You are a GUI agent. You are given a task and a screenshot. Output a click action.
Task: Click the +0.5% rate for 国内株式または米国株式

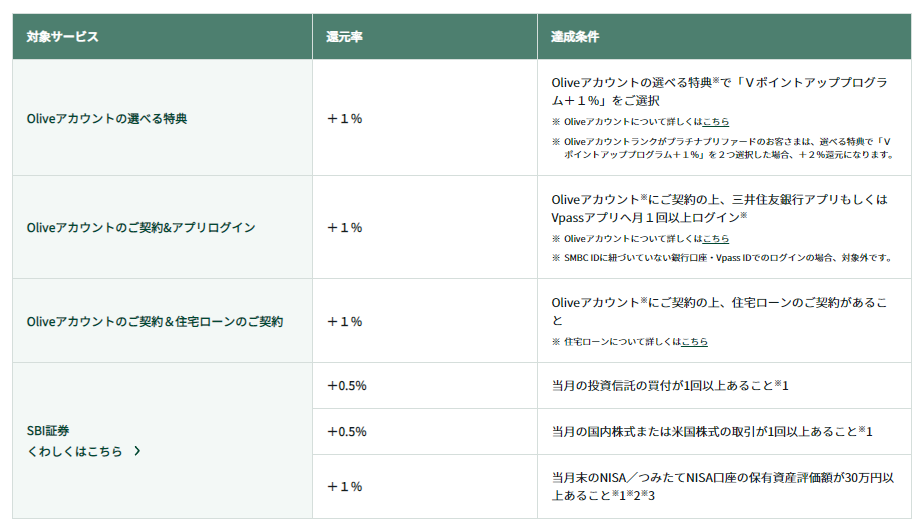[x=346, y=431]
